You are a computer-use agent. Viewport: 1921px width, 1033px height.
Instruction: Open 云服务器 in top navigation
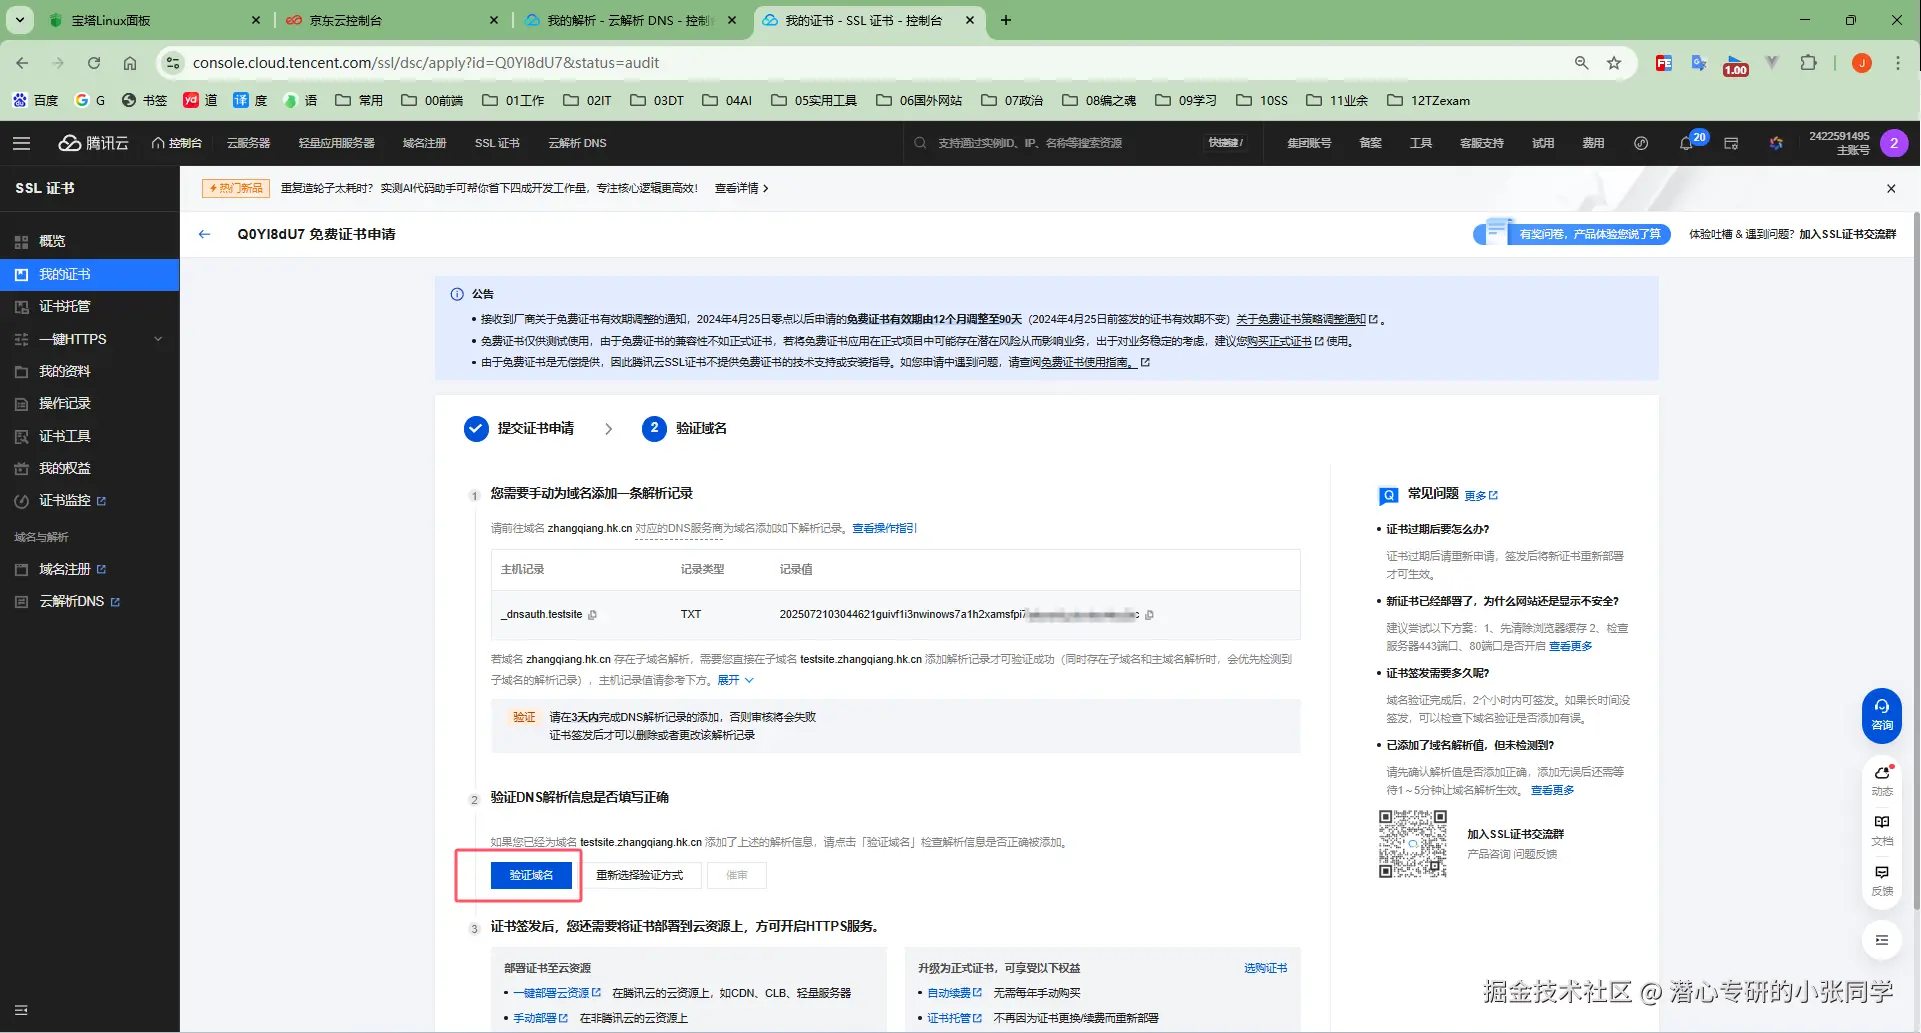248,143
